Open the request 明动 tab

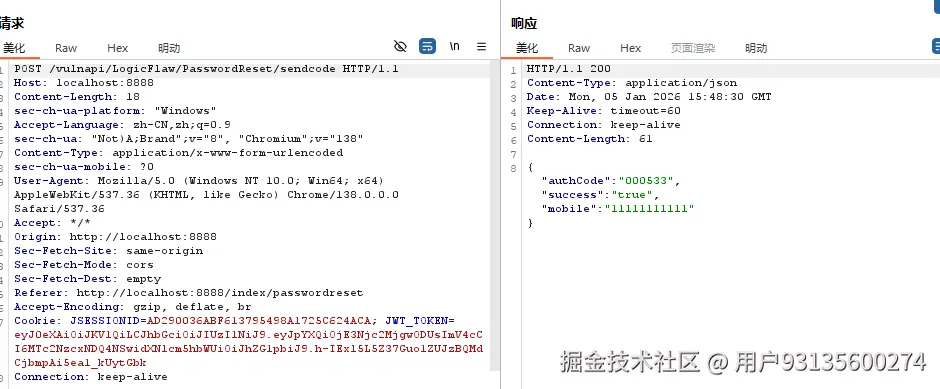(169, 48)
